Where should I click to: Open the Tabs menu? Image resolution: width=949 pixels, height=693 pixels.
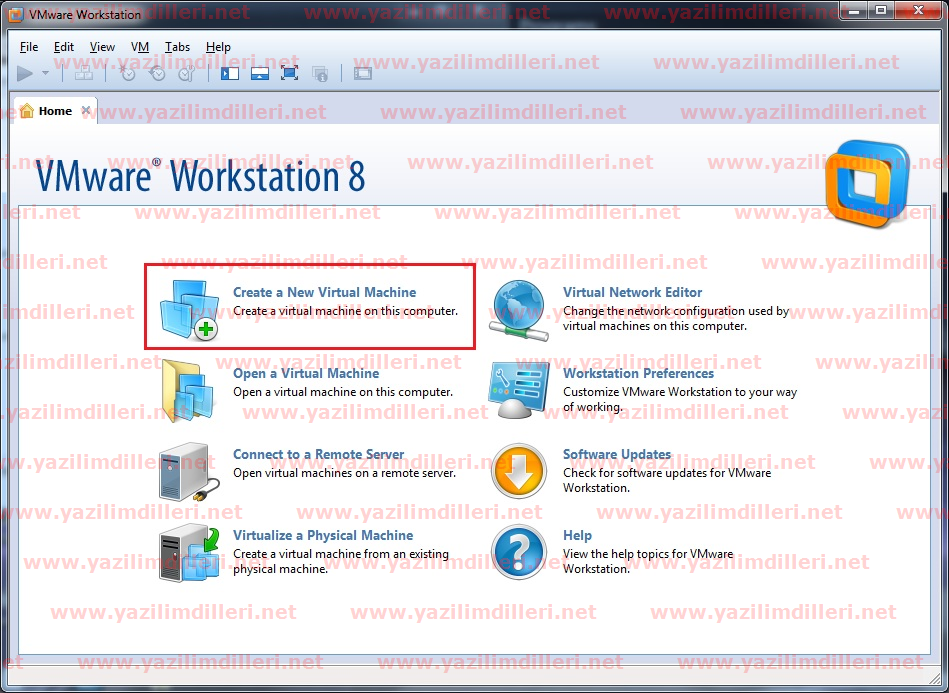click(177, 47)
